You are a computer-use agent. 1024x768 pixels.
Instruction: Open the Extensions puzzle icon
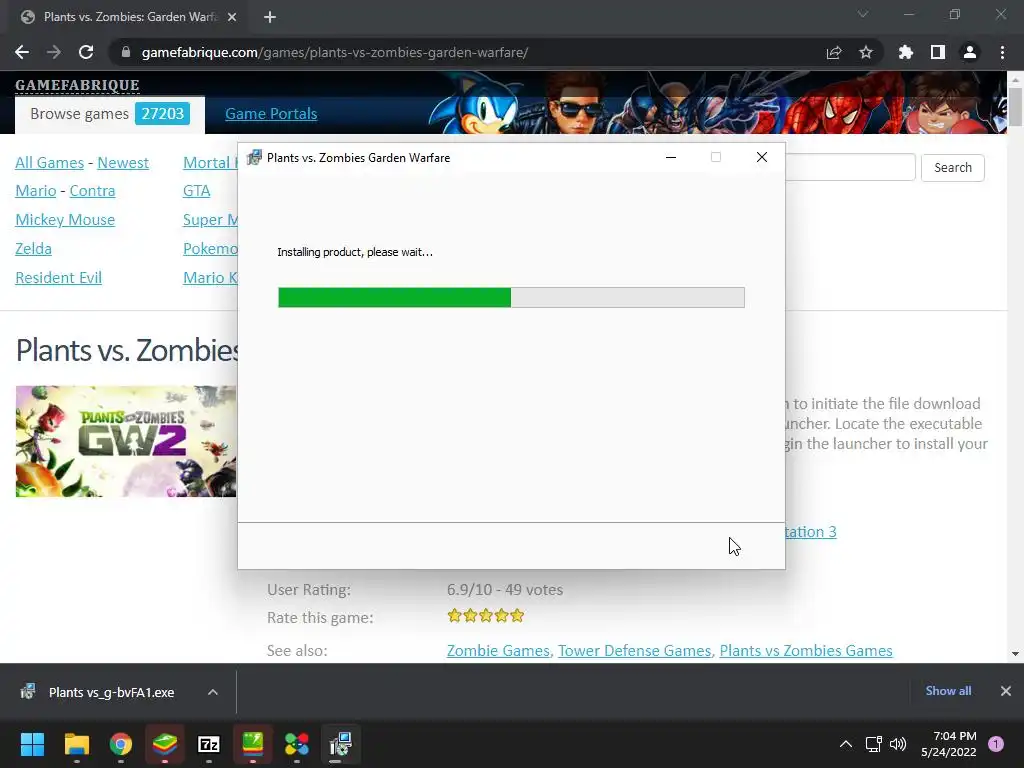tap(906, 52)
